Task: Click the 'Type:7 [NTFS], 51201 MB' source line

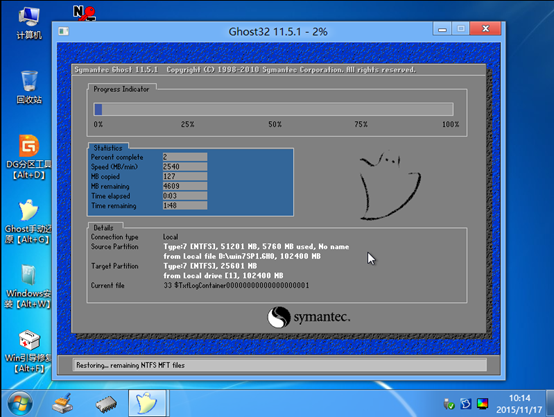Action: [256, 246]
